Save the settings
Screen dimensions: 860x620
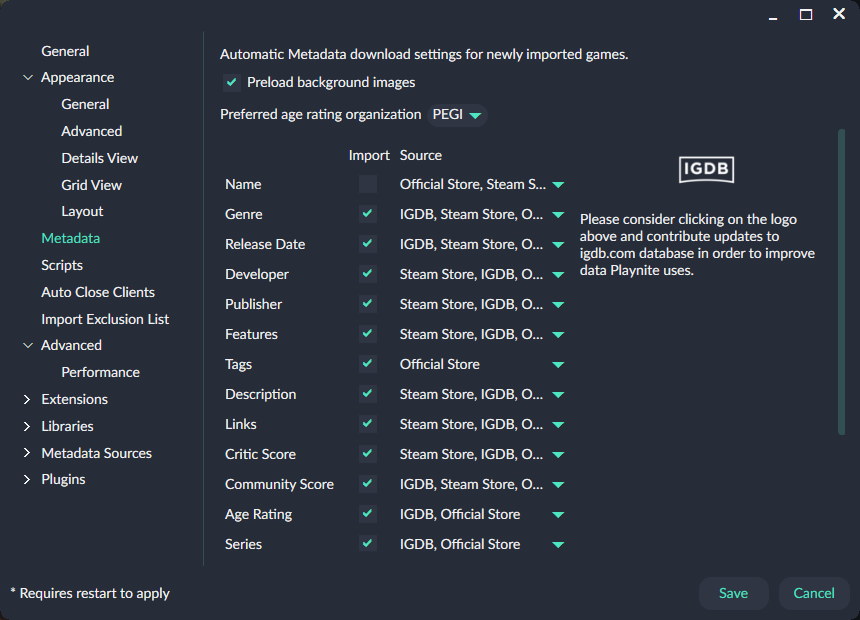[x=733, y=593]
